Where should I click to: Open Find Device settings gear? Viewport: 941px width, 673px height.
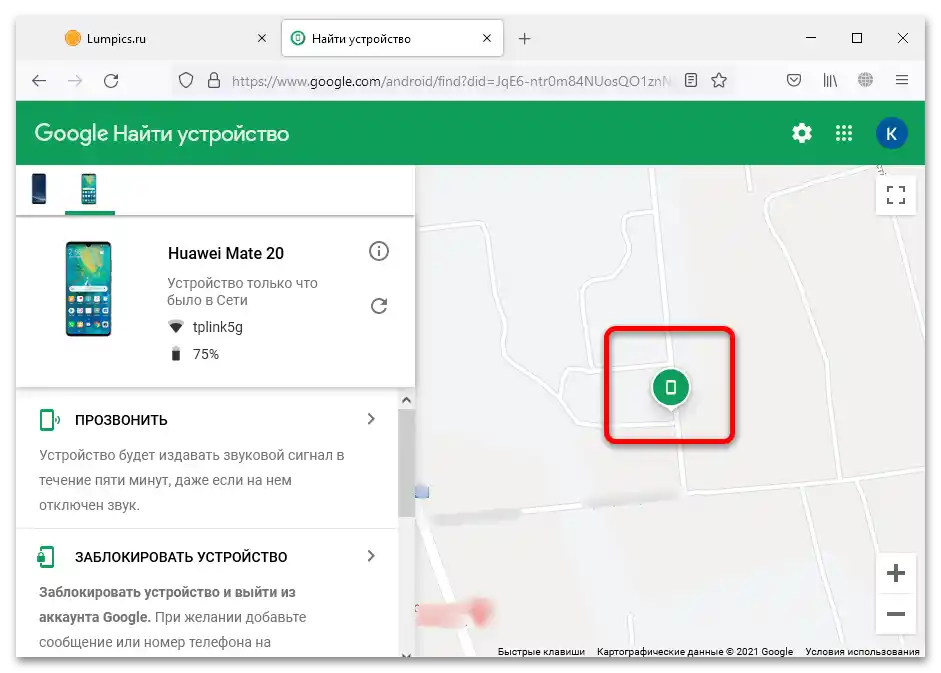tap(802, 133)
